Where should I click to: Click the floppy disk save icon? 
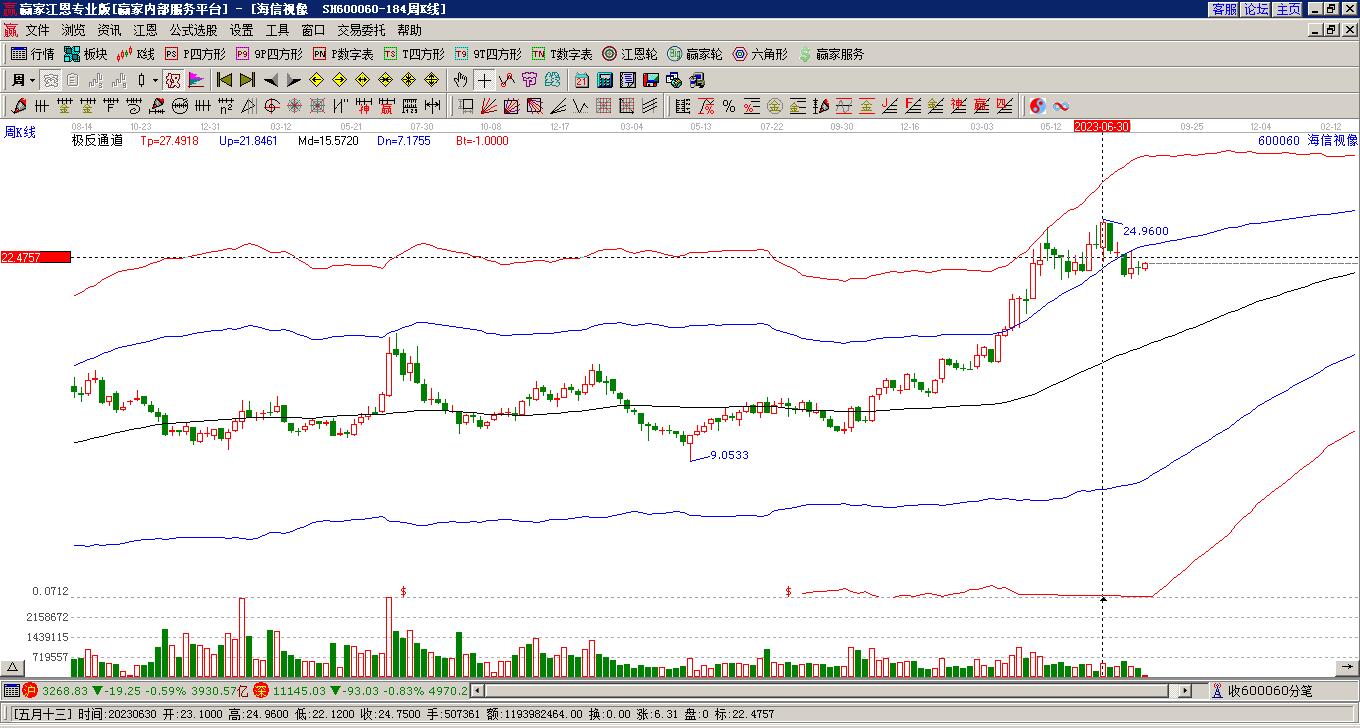click(650, 80)
